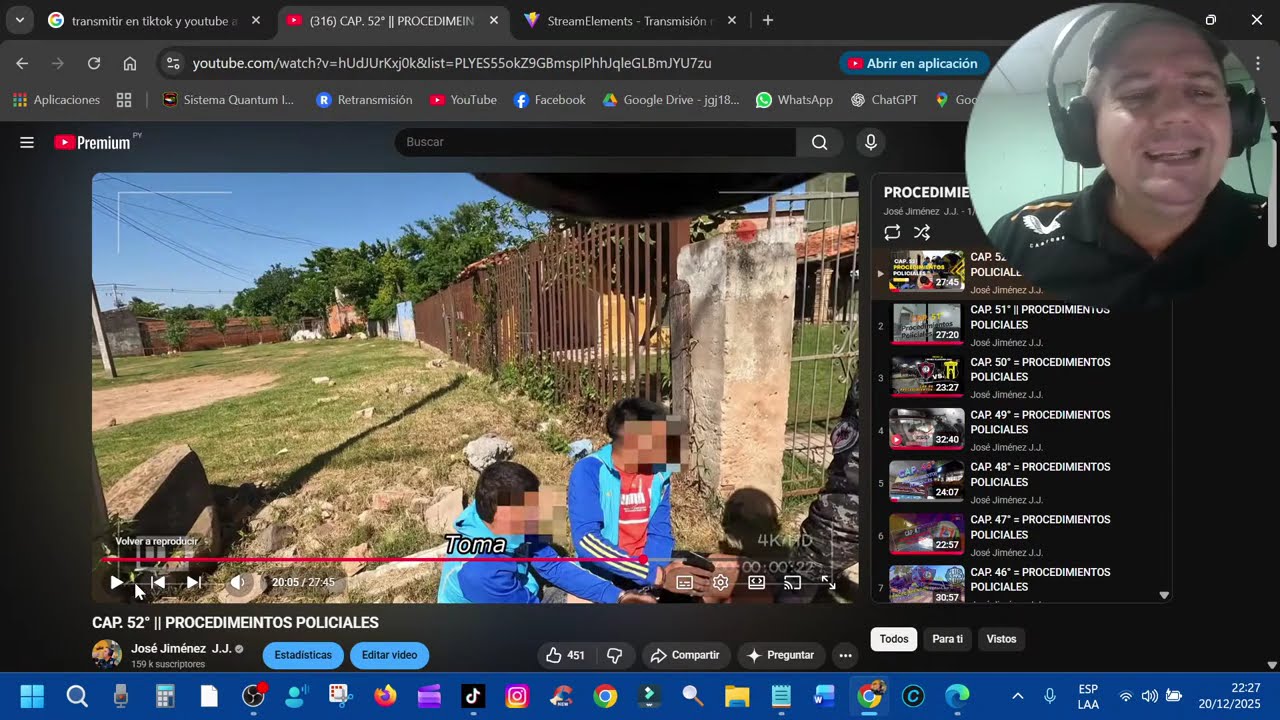Enter fullscreen mode on the video
1280x720 pixels.
[828, 582]
